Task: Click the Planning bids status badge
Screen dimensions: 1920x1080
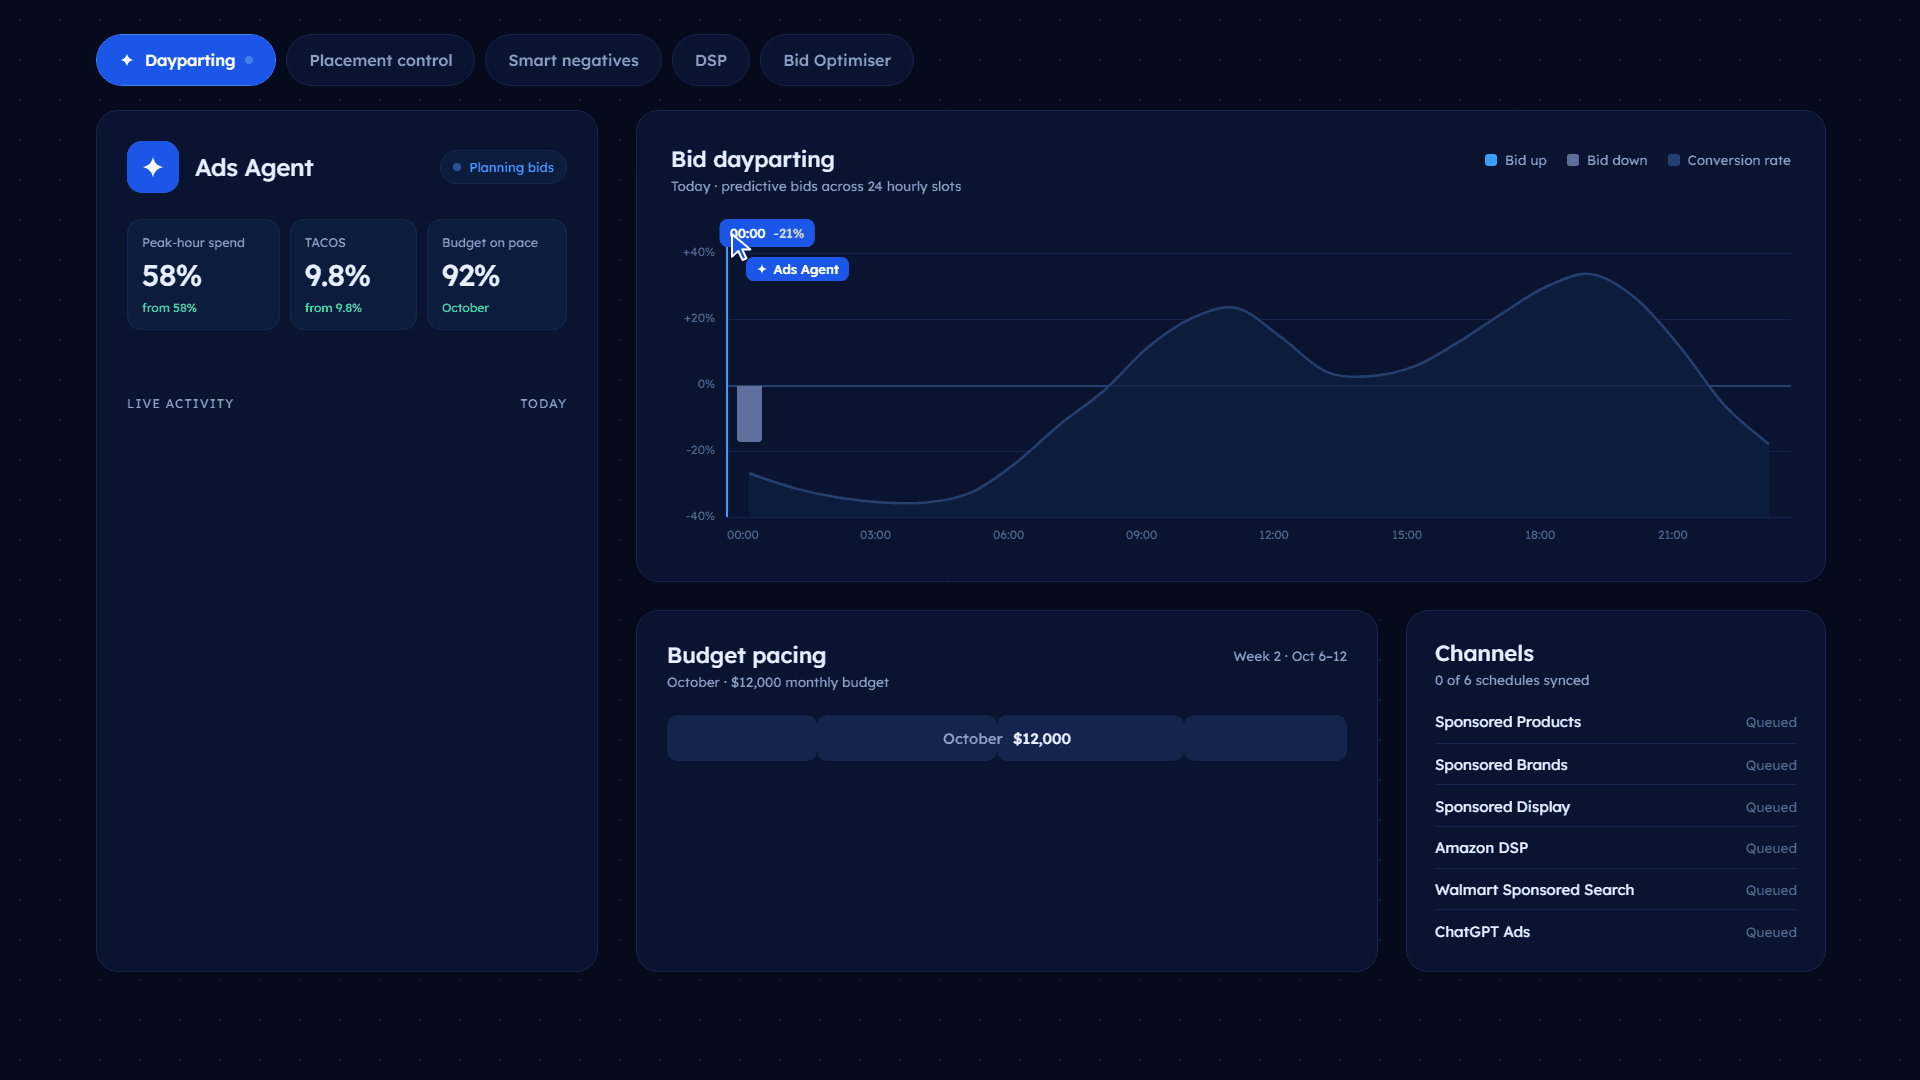Action: click(503, 167)
